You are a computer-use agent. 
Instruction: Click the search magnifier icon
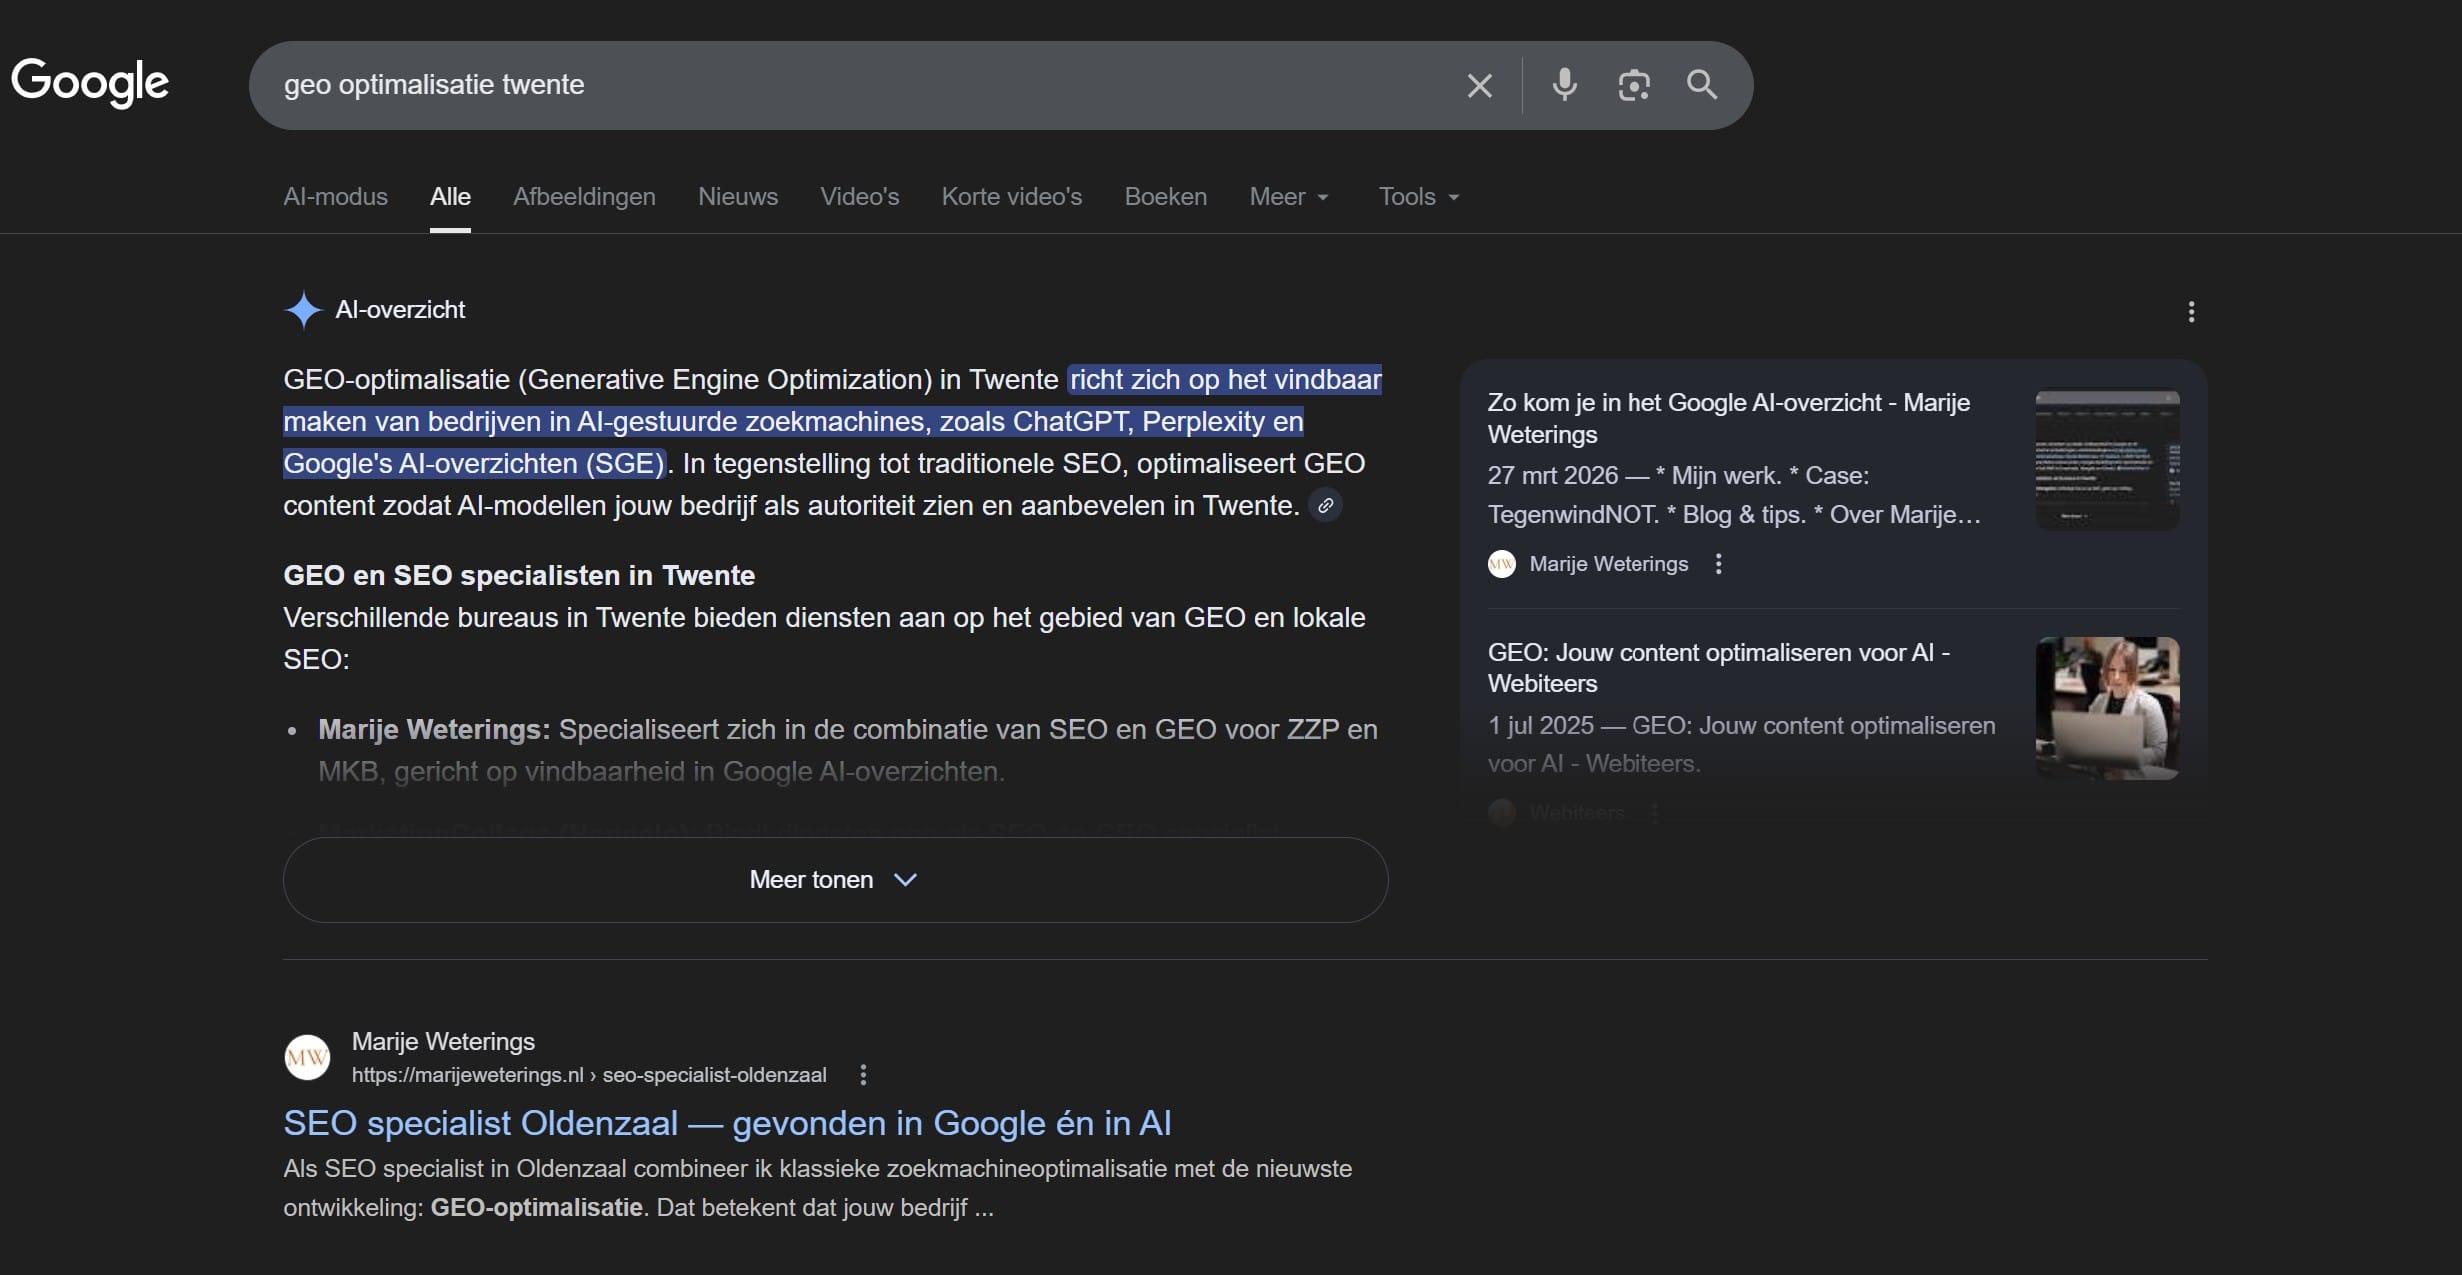[x=1701, y=85]
